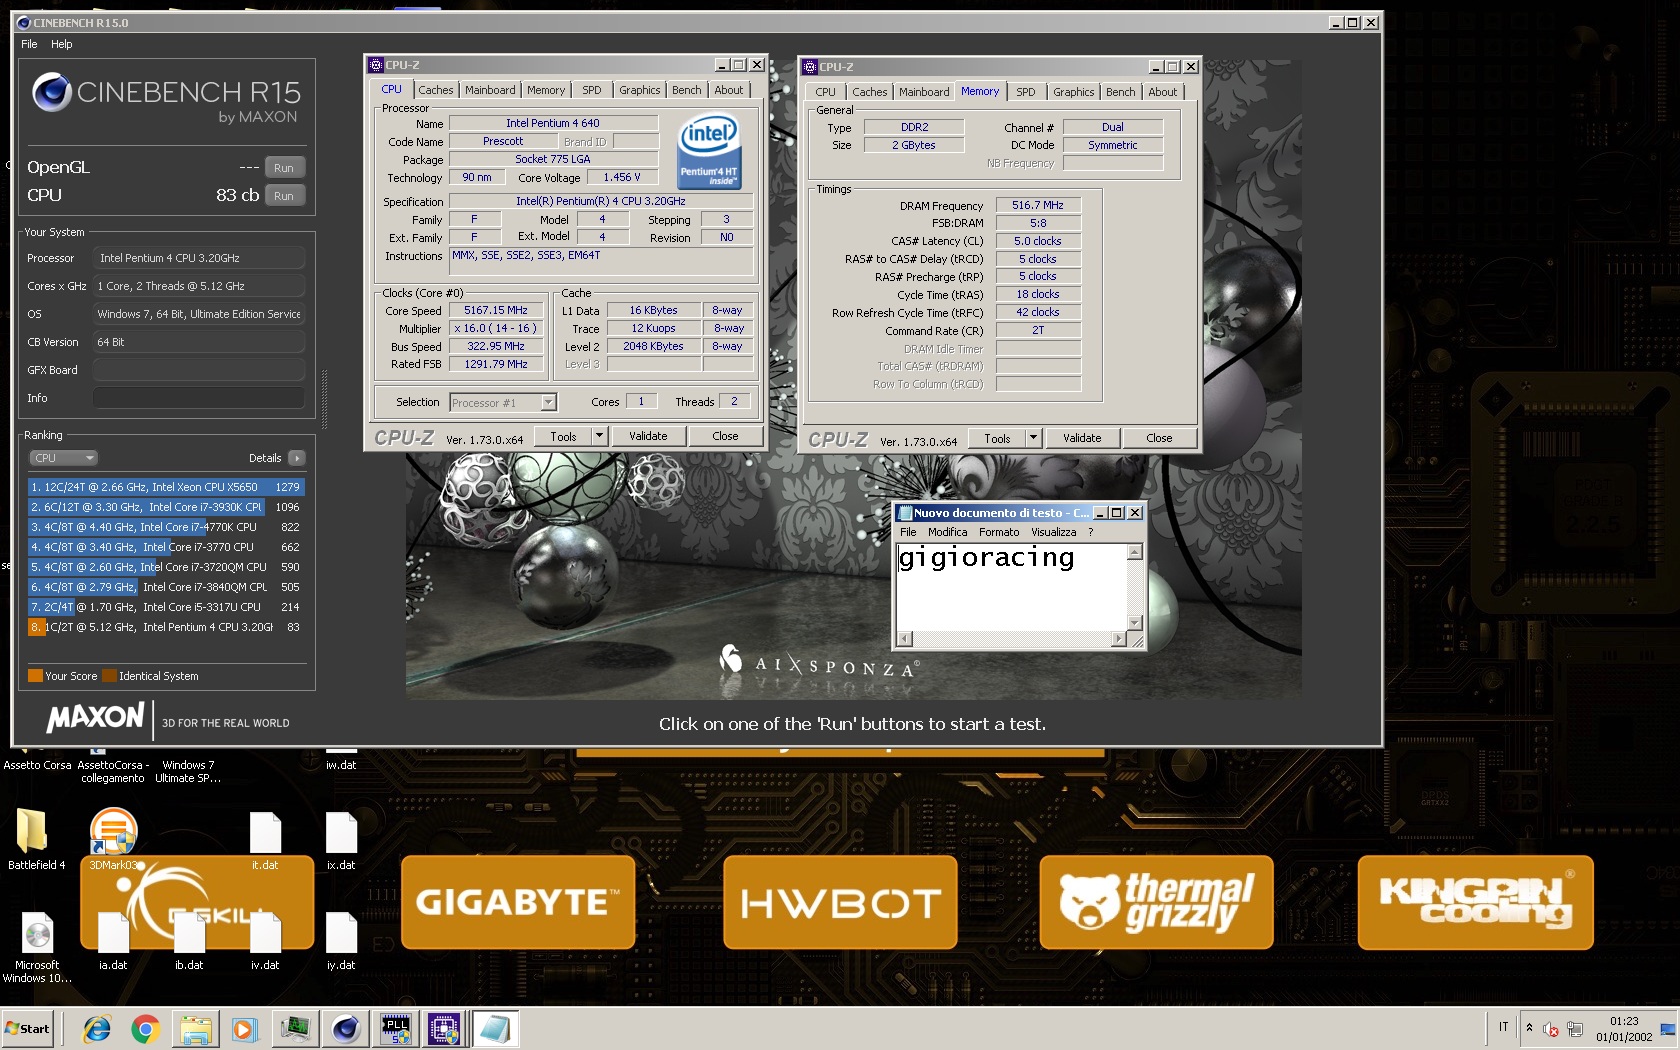Select the Microsoft Windows 10 disc icon
1680x1050 pixels.
[37, 948]
